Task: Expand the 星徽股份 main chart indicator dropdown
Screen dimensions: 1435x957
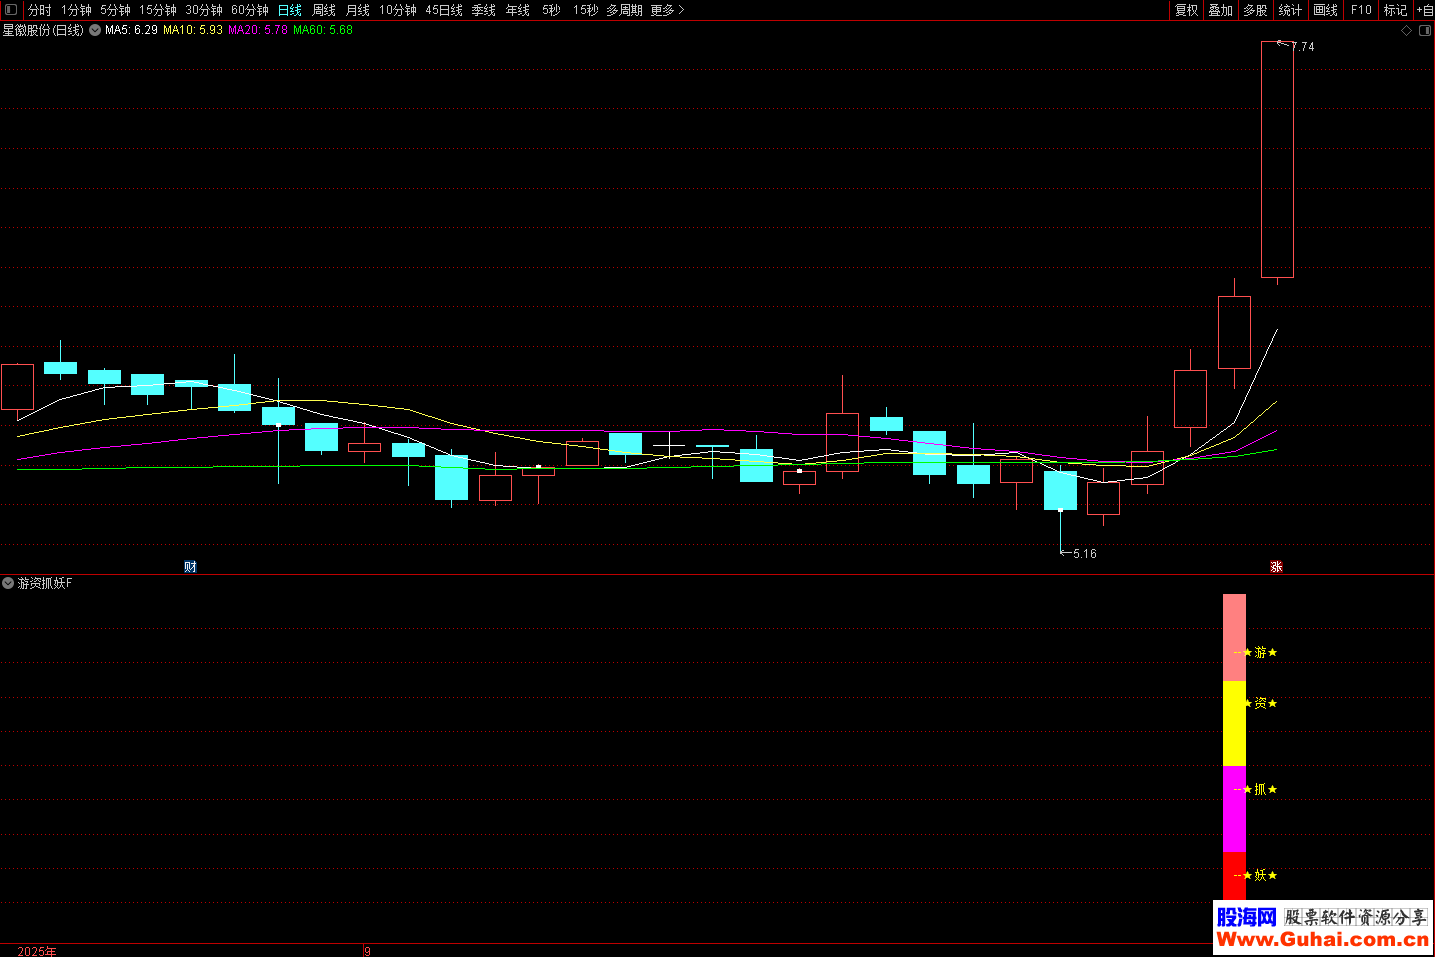Action: [95, 31]
